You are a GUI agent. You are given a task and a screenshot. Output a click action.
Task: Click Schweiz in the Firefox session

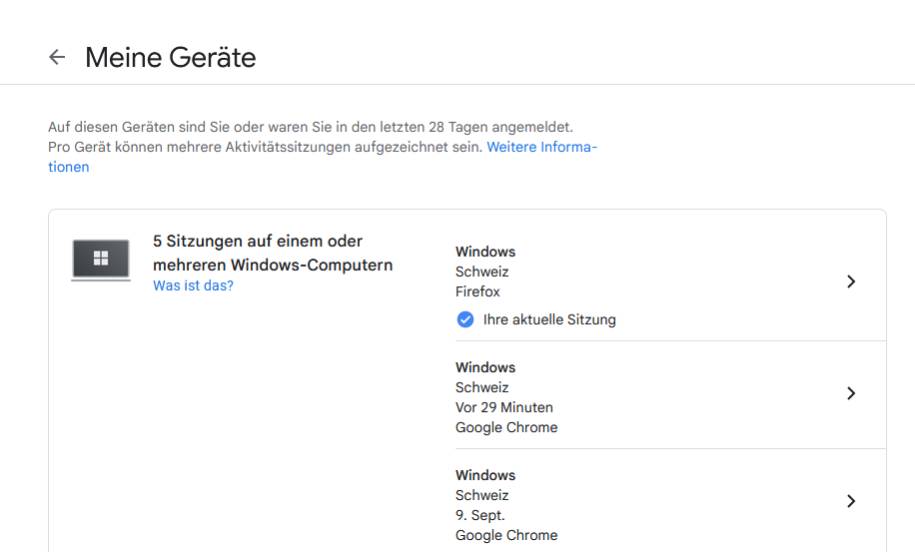pos(482,272)
